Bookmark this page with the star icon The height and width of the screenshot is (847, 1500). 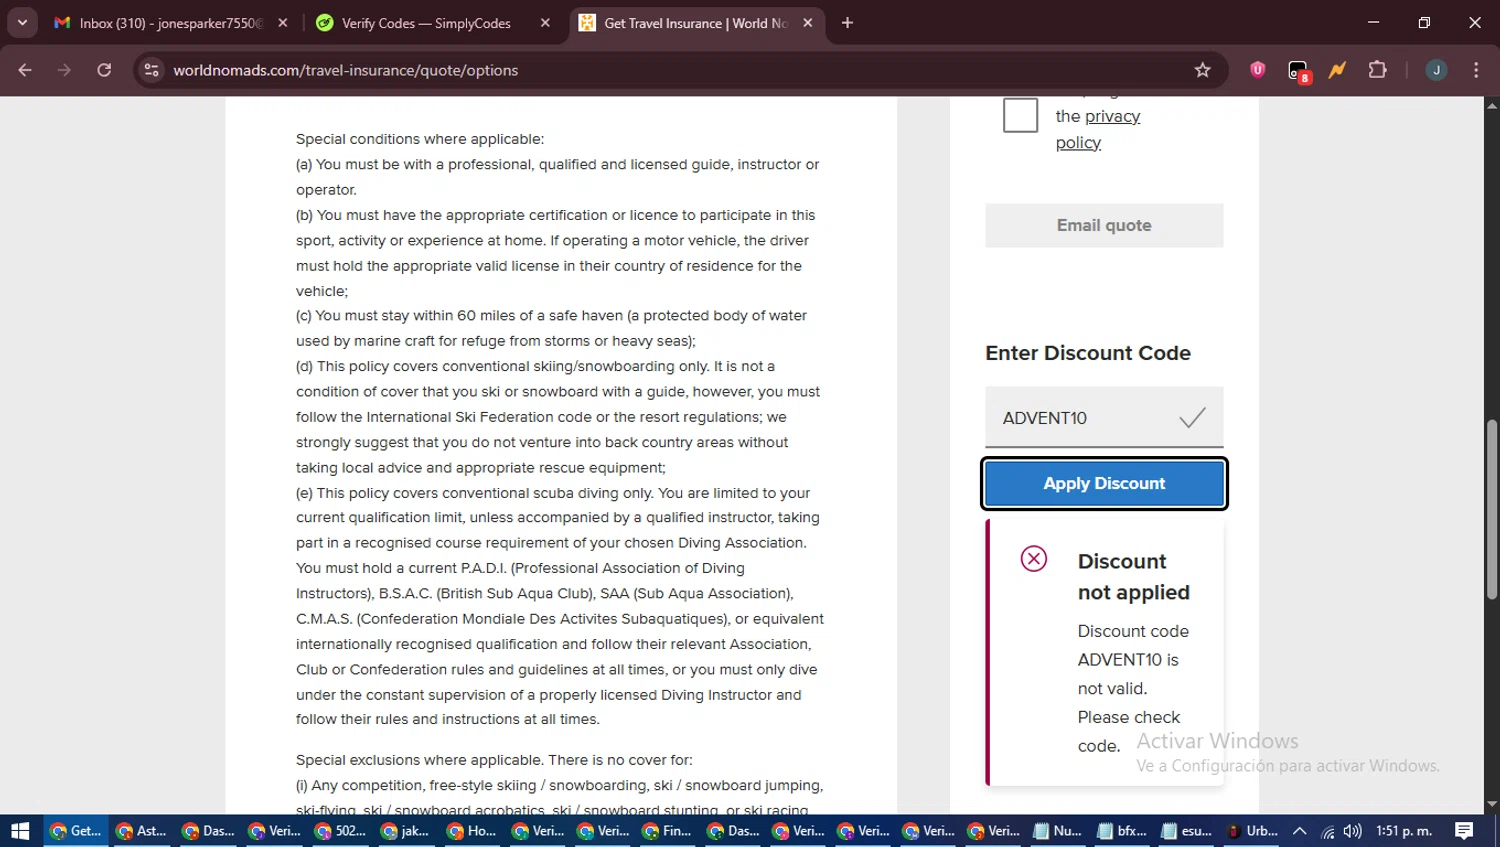click(1202, 70)
